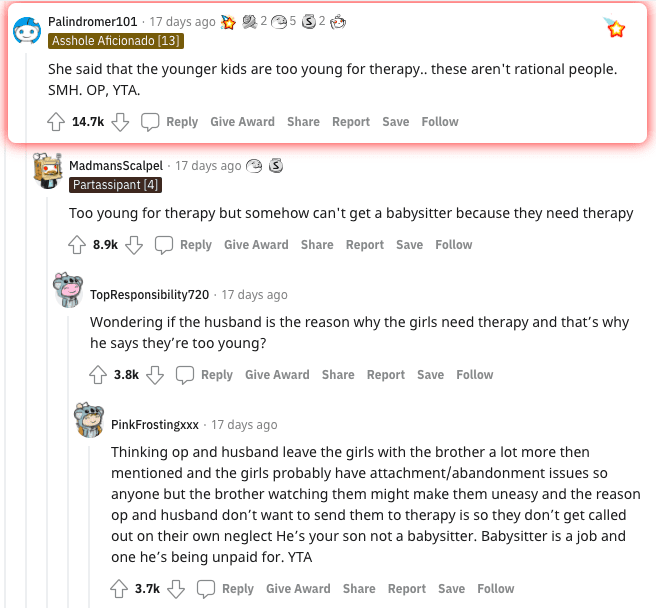
Task: Click the speech bubble icon on MadmansScalpel's comment
Action: (164, 245)
